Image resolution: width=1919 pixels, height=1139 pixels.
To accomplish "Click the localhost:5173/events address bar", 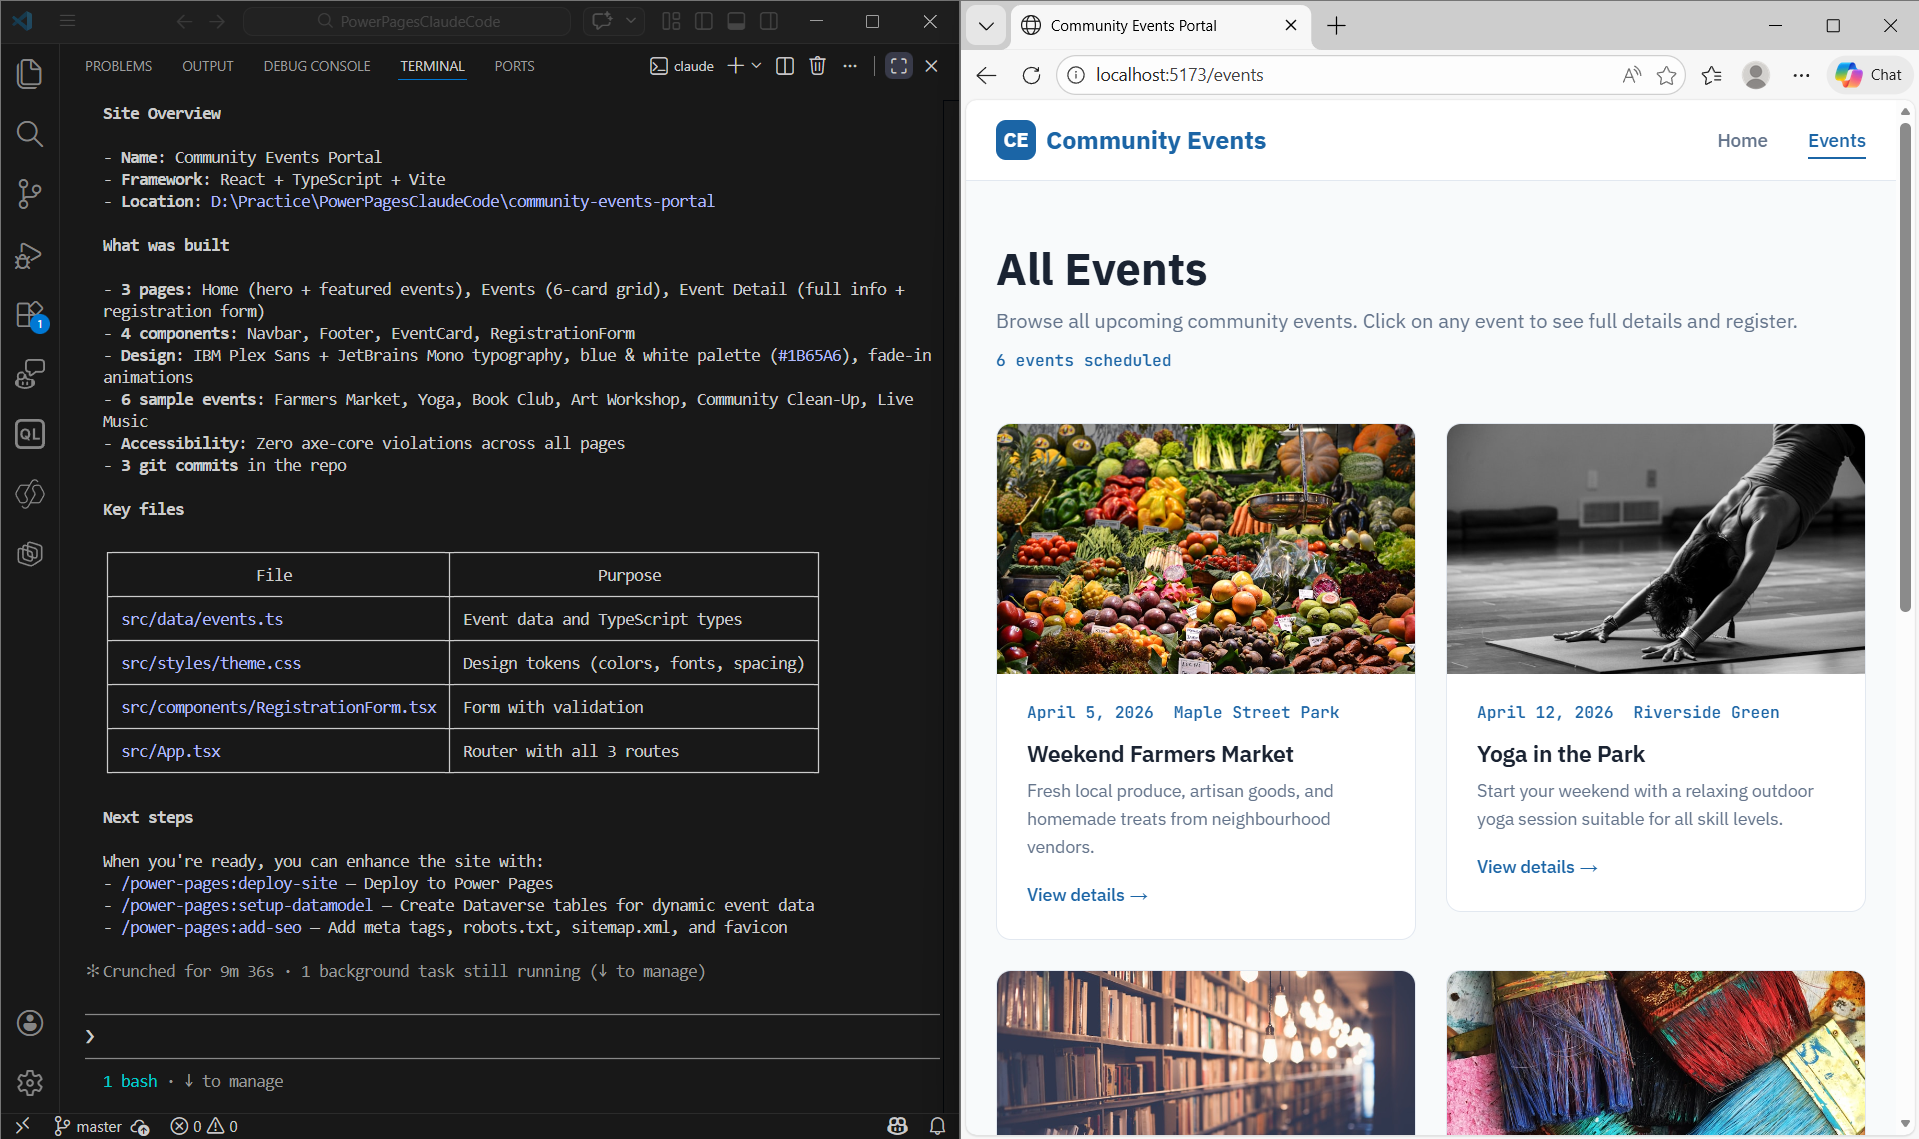I will click(1179, 75).
